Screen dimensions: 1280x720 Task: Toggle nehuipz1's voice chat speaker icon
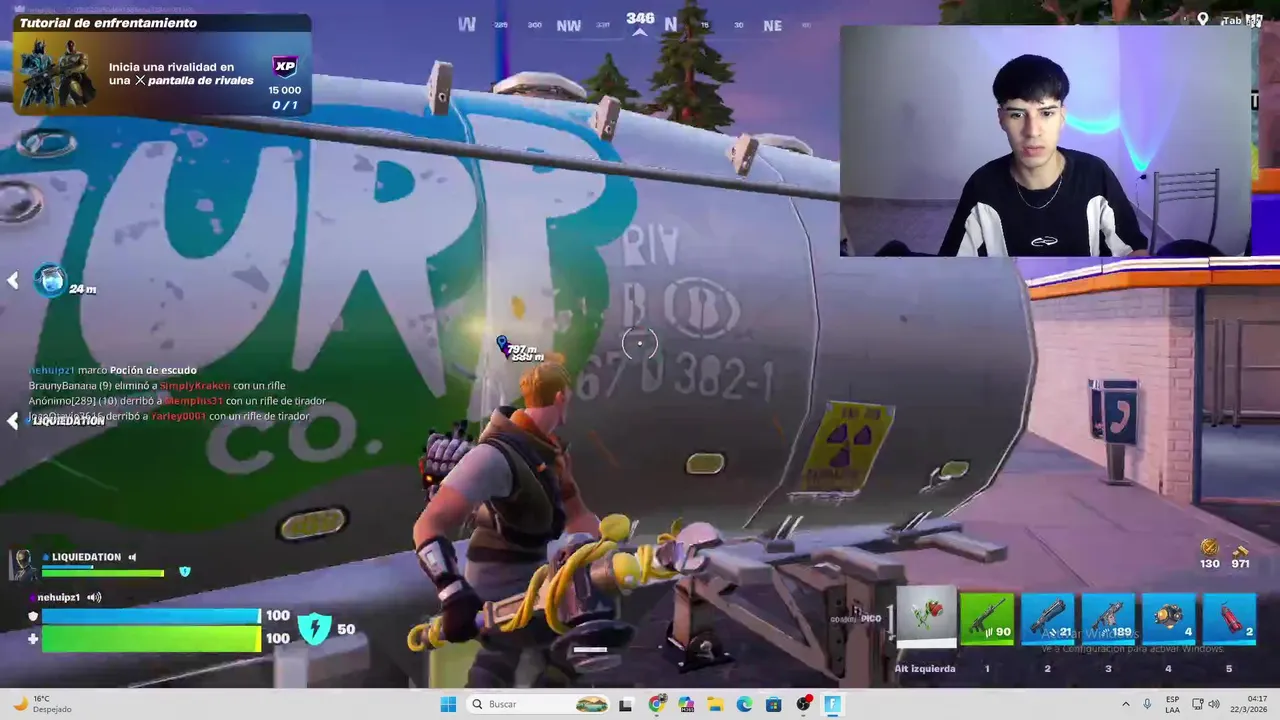click(94, 597)
